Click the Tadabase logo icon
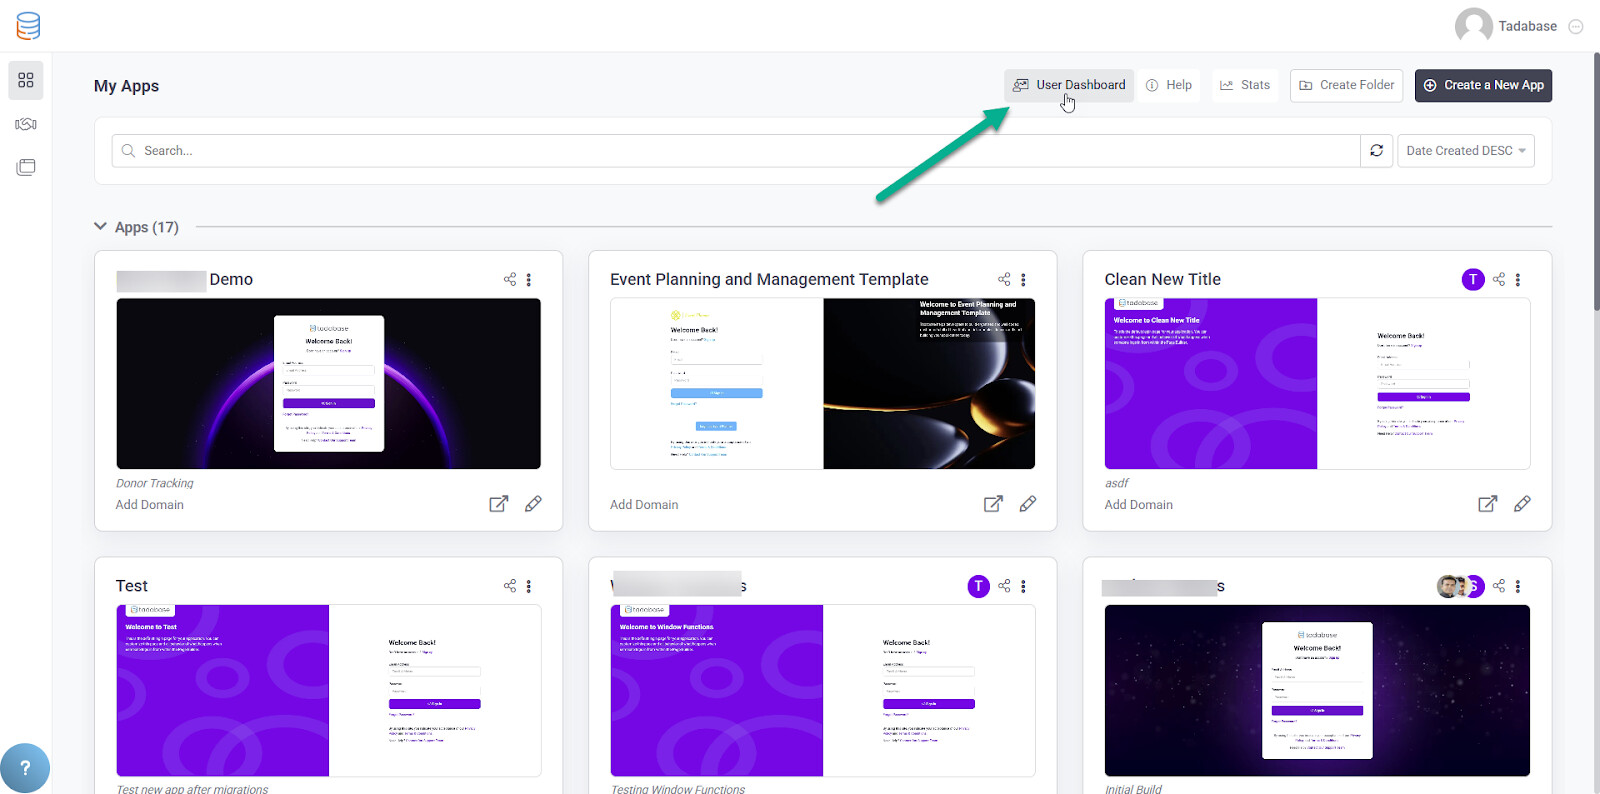The width and height of the screenshot is (1600, 794). click(28, 26)
